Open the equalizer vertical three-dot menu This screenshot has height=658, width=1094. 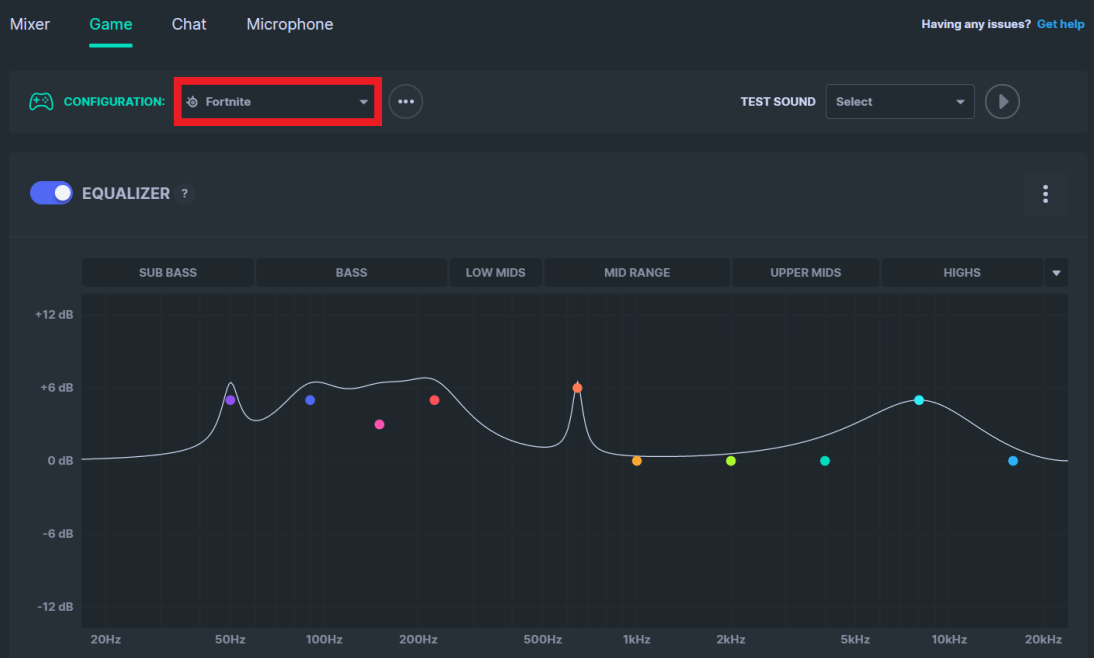[1045, 194]
